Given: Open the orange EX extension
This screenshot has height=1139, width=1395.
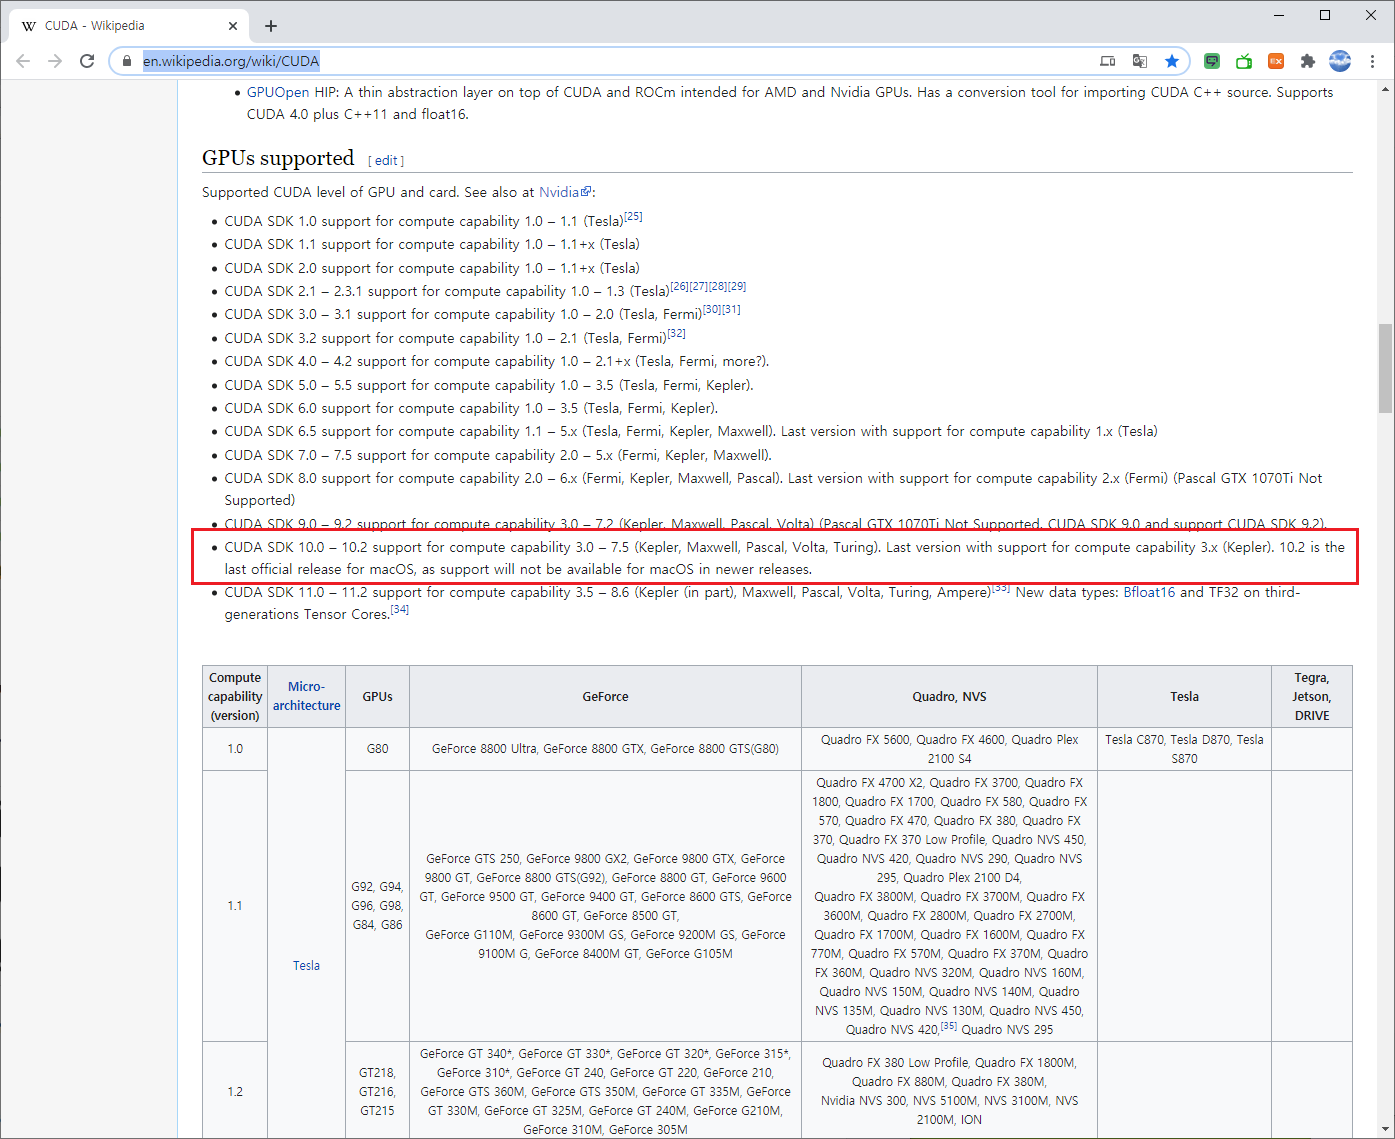Looking at the screenshot, I should point(1276,61).
